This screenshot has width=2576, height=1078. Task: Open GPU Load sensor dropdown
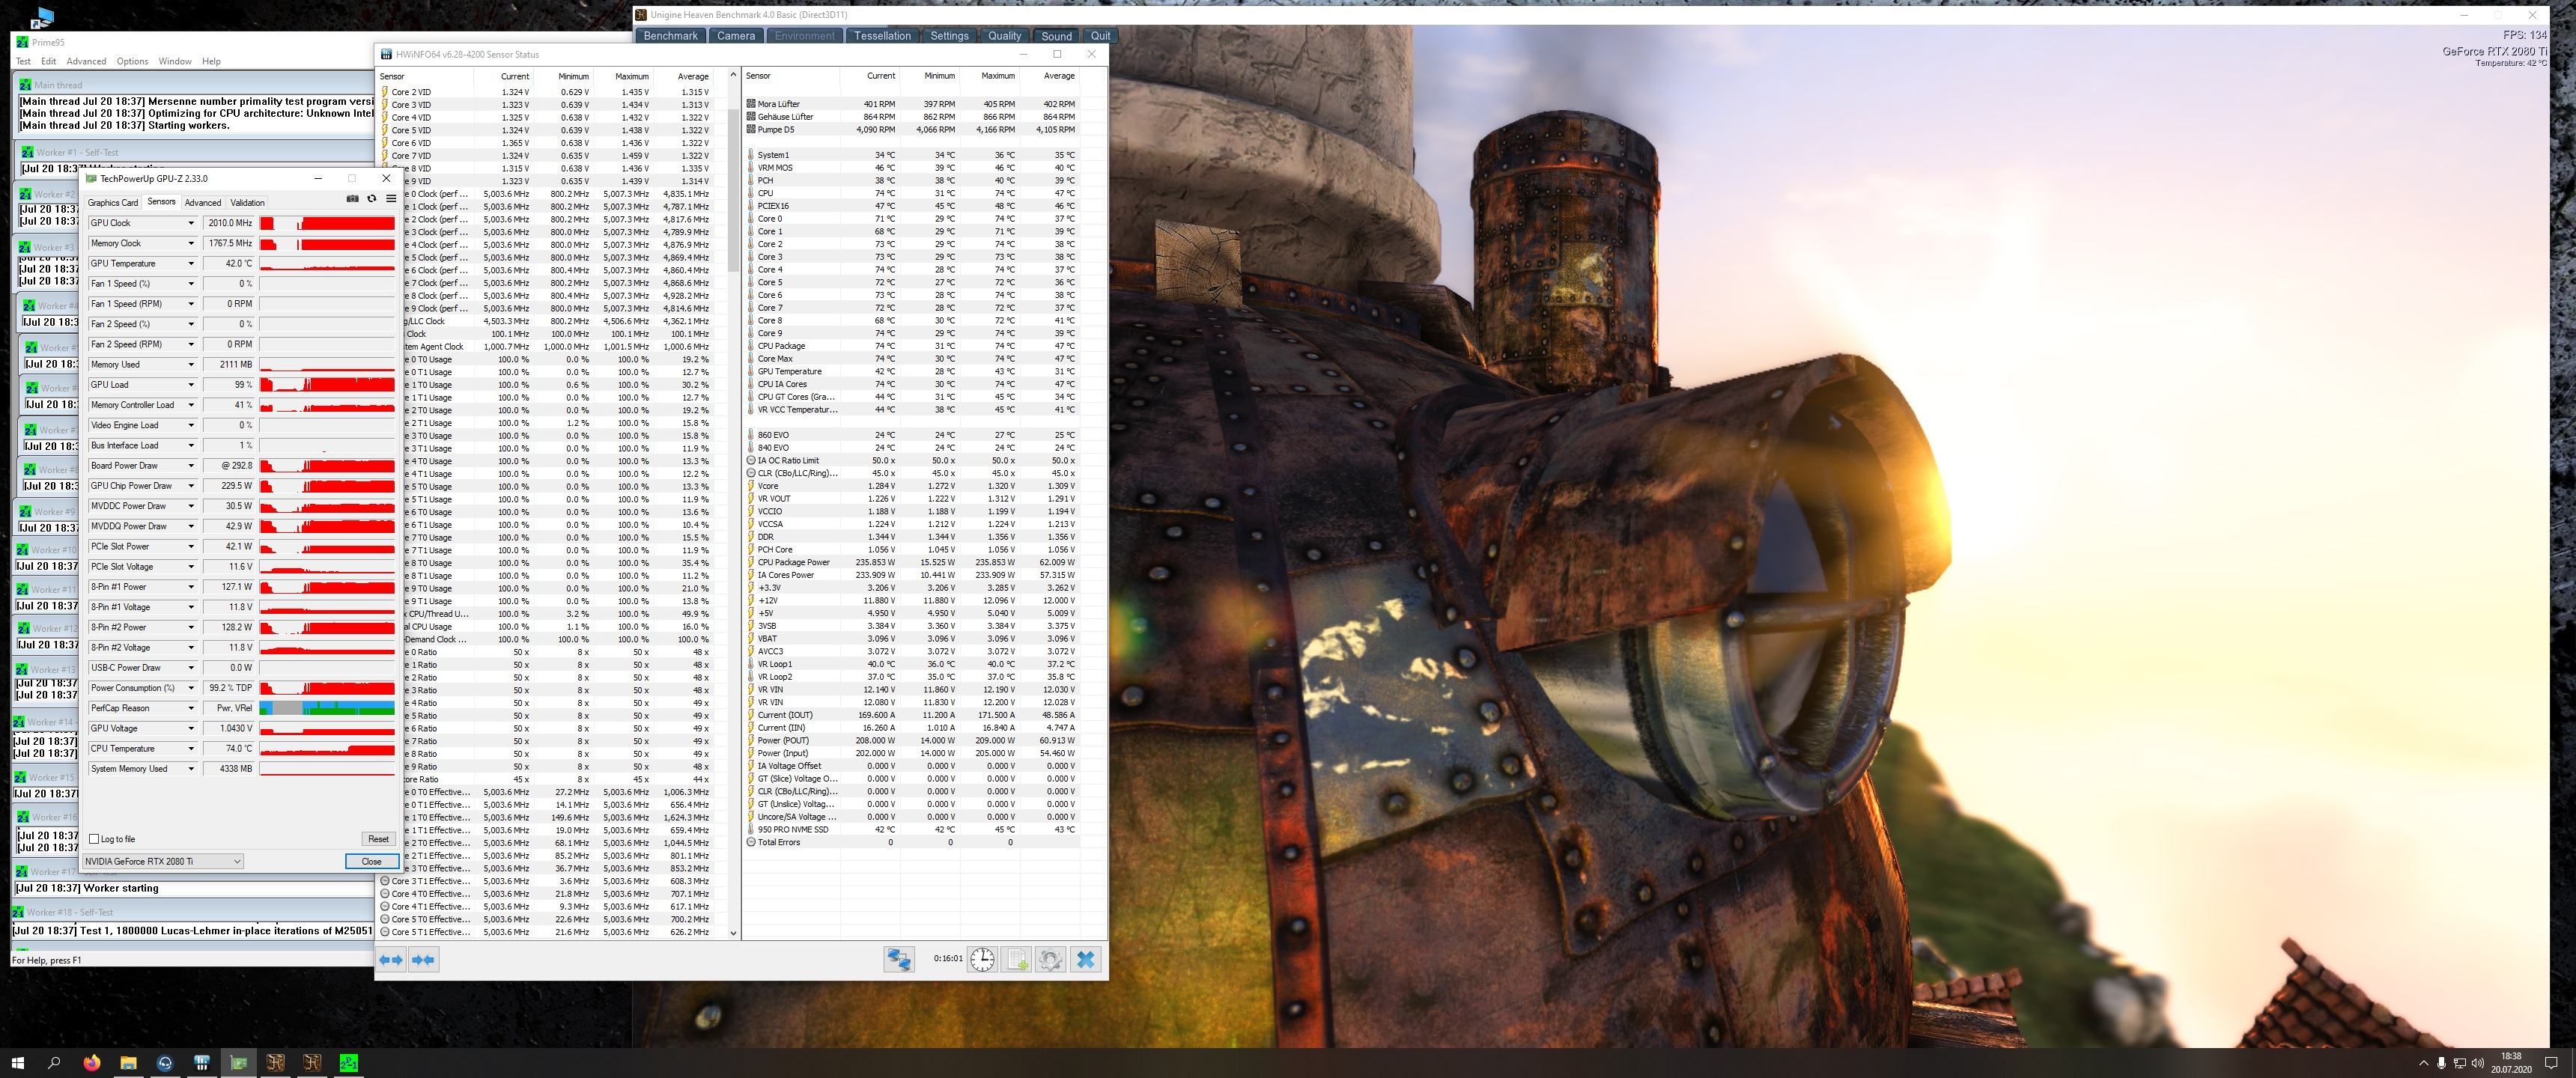[x=191, y=385]
